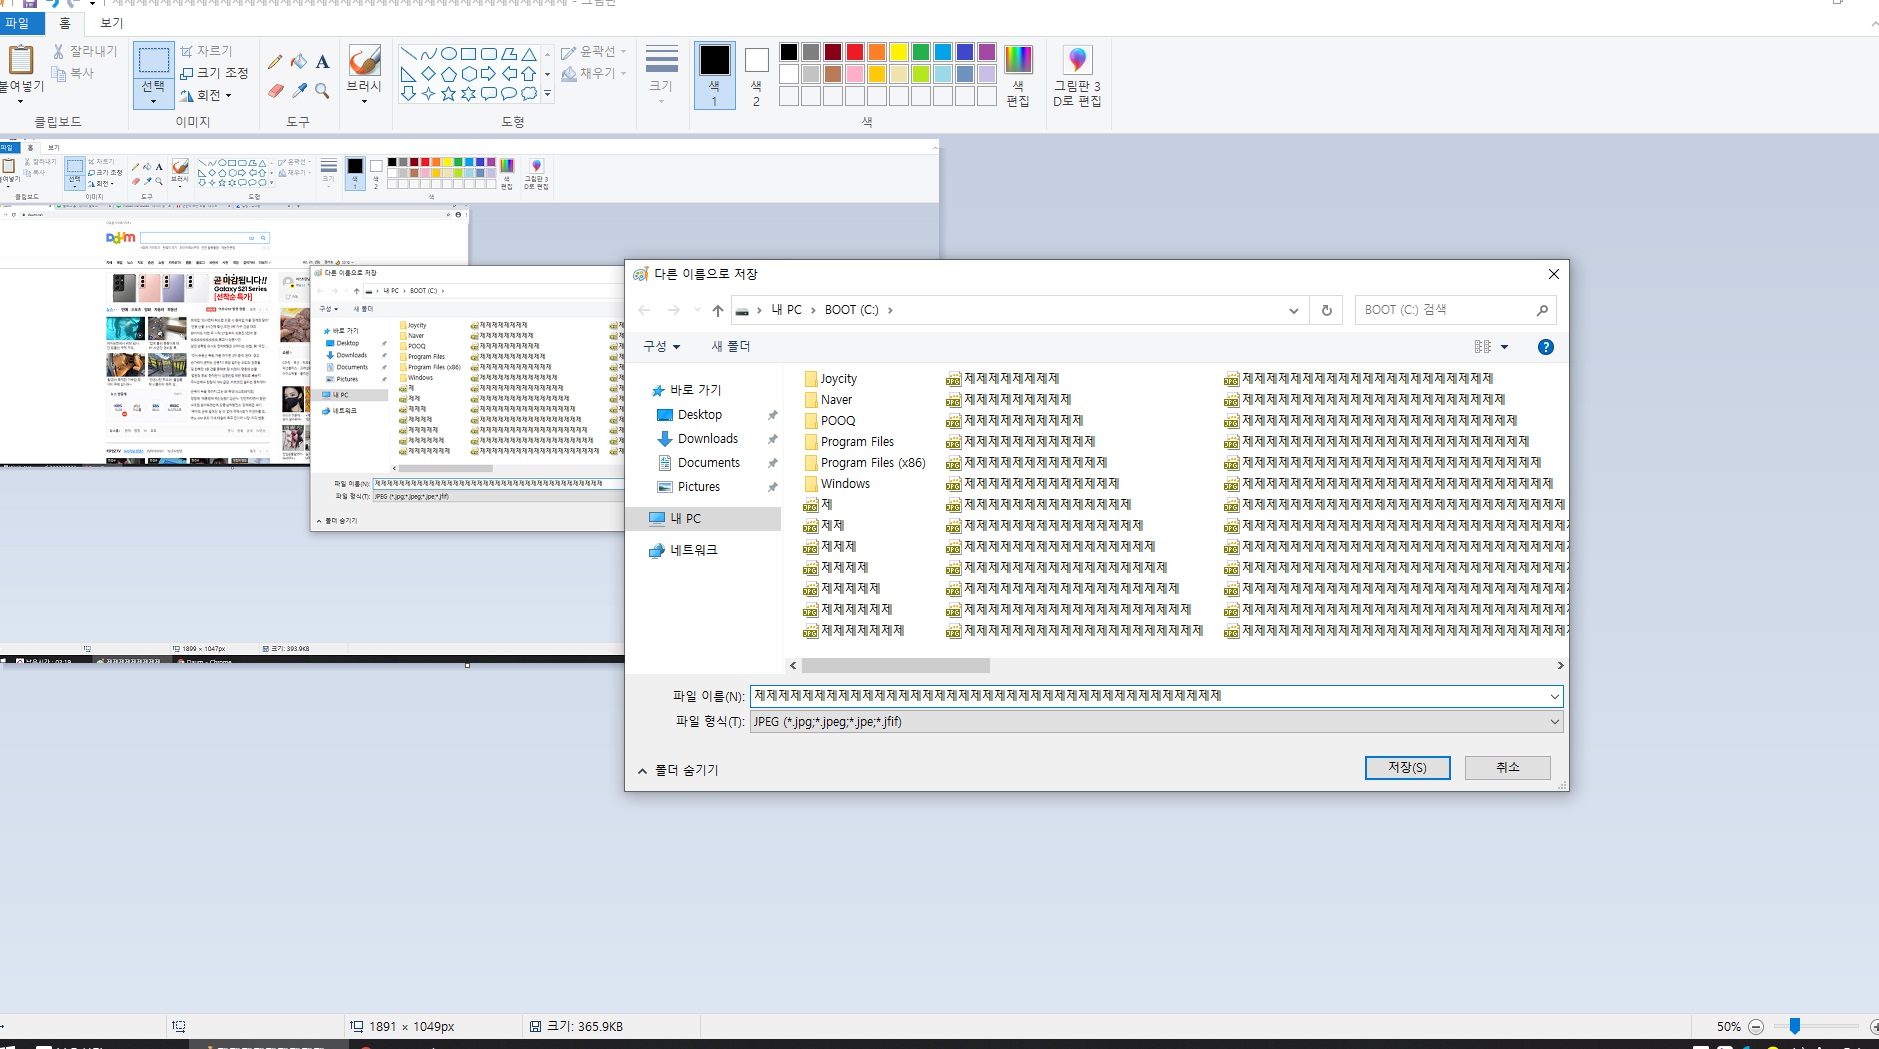Image resolution: width=1879 pixels, height=1049 pixels.
Task: Select 내 PC in the navigation pane
Action: pyautogui.click(x=685, y=519)
